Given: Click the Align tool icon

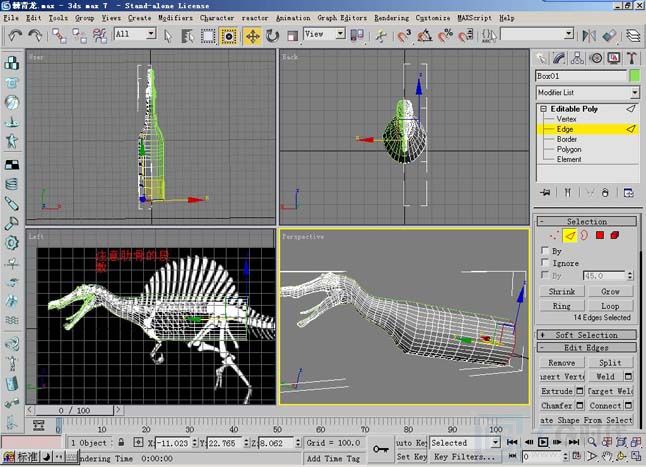Looking at the screenshot, I should click(x=609, y=36).
